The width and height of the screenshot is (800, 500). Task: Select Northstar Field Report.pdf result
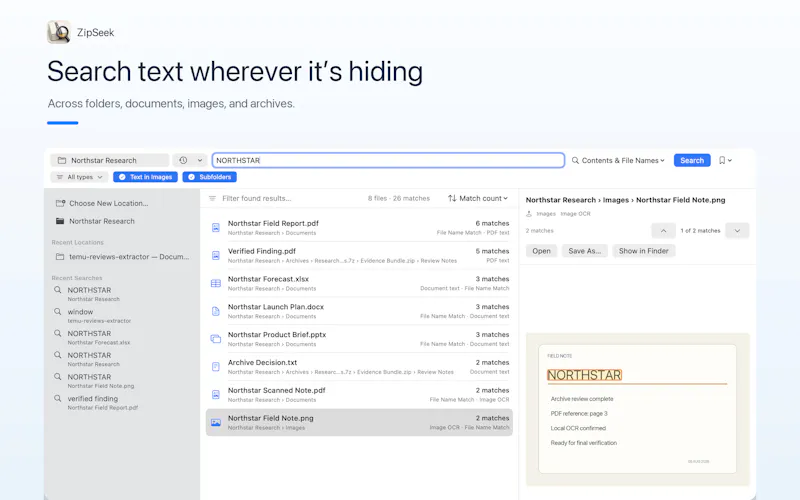point(360,228)
